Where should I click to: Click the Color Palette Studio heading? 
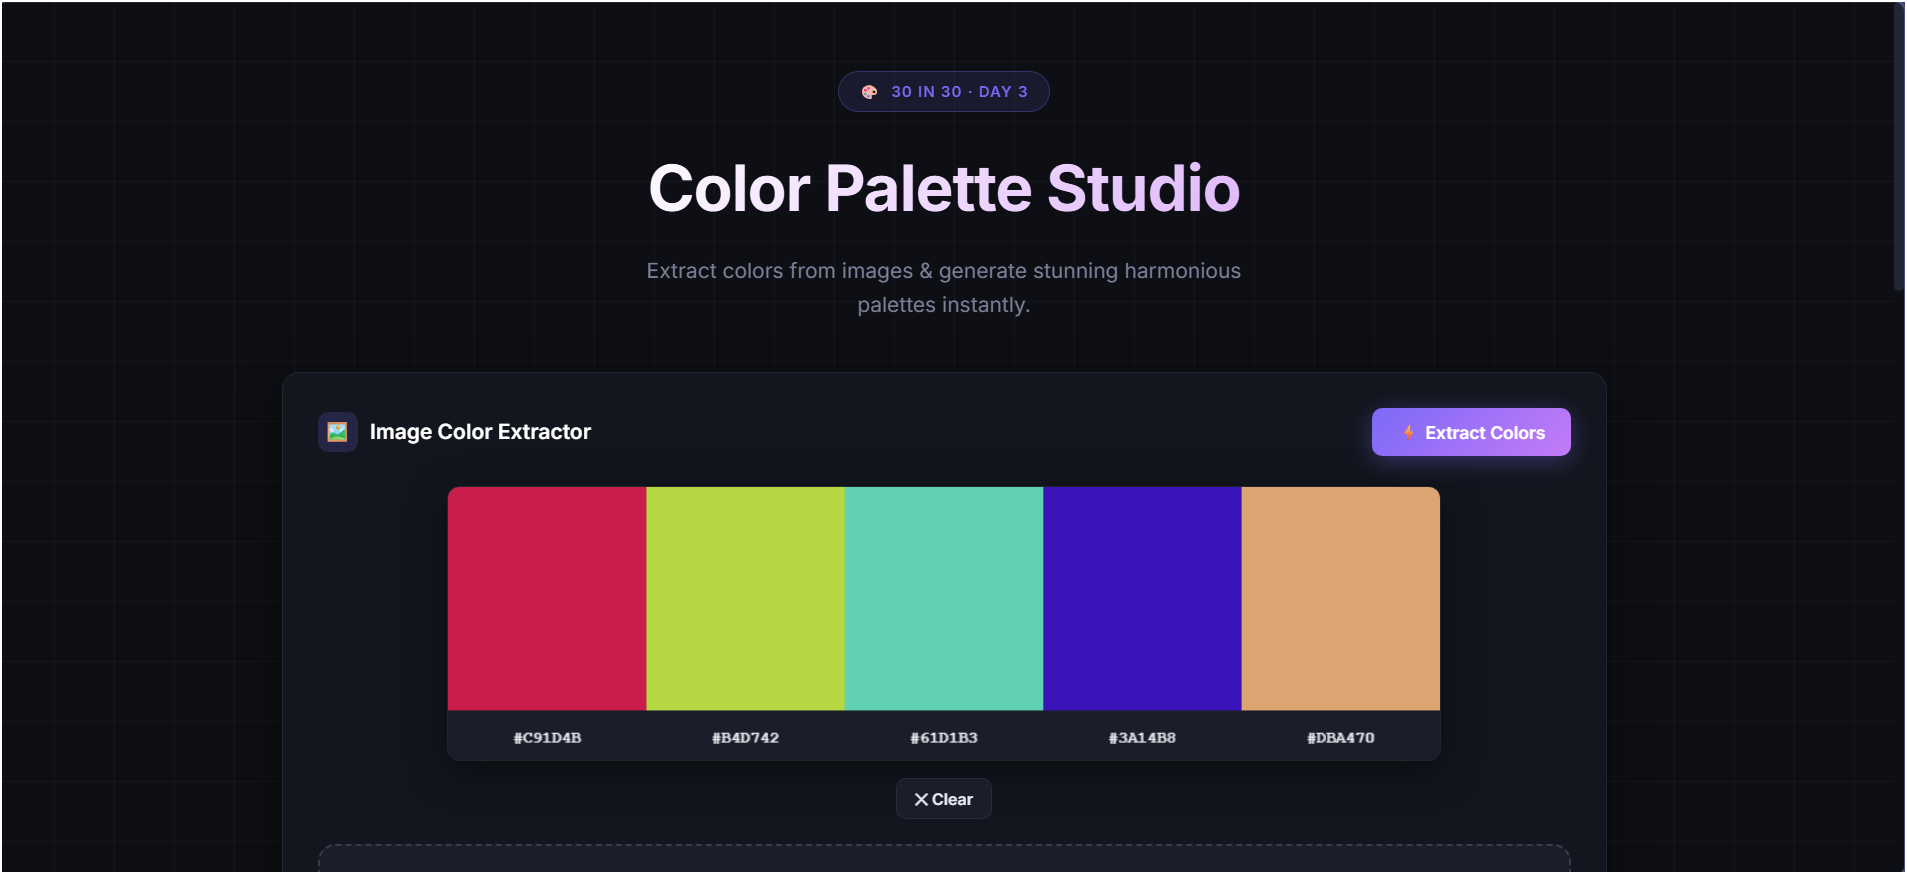(944, 188)
